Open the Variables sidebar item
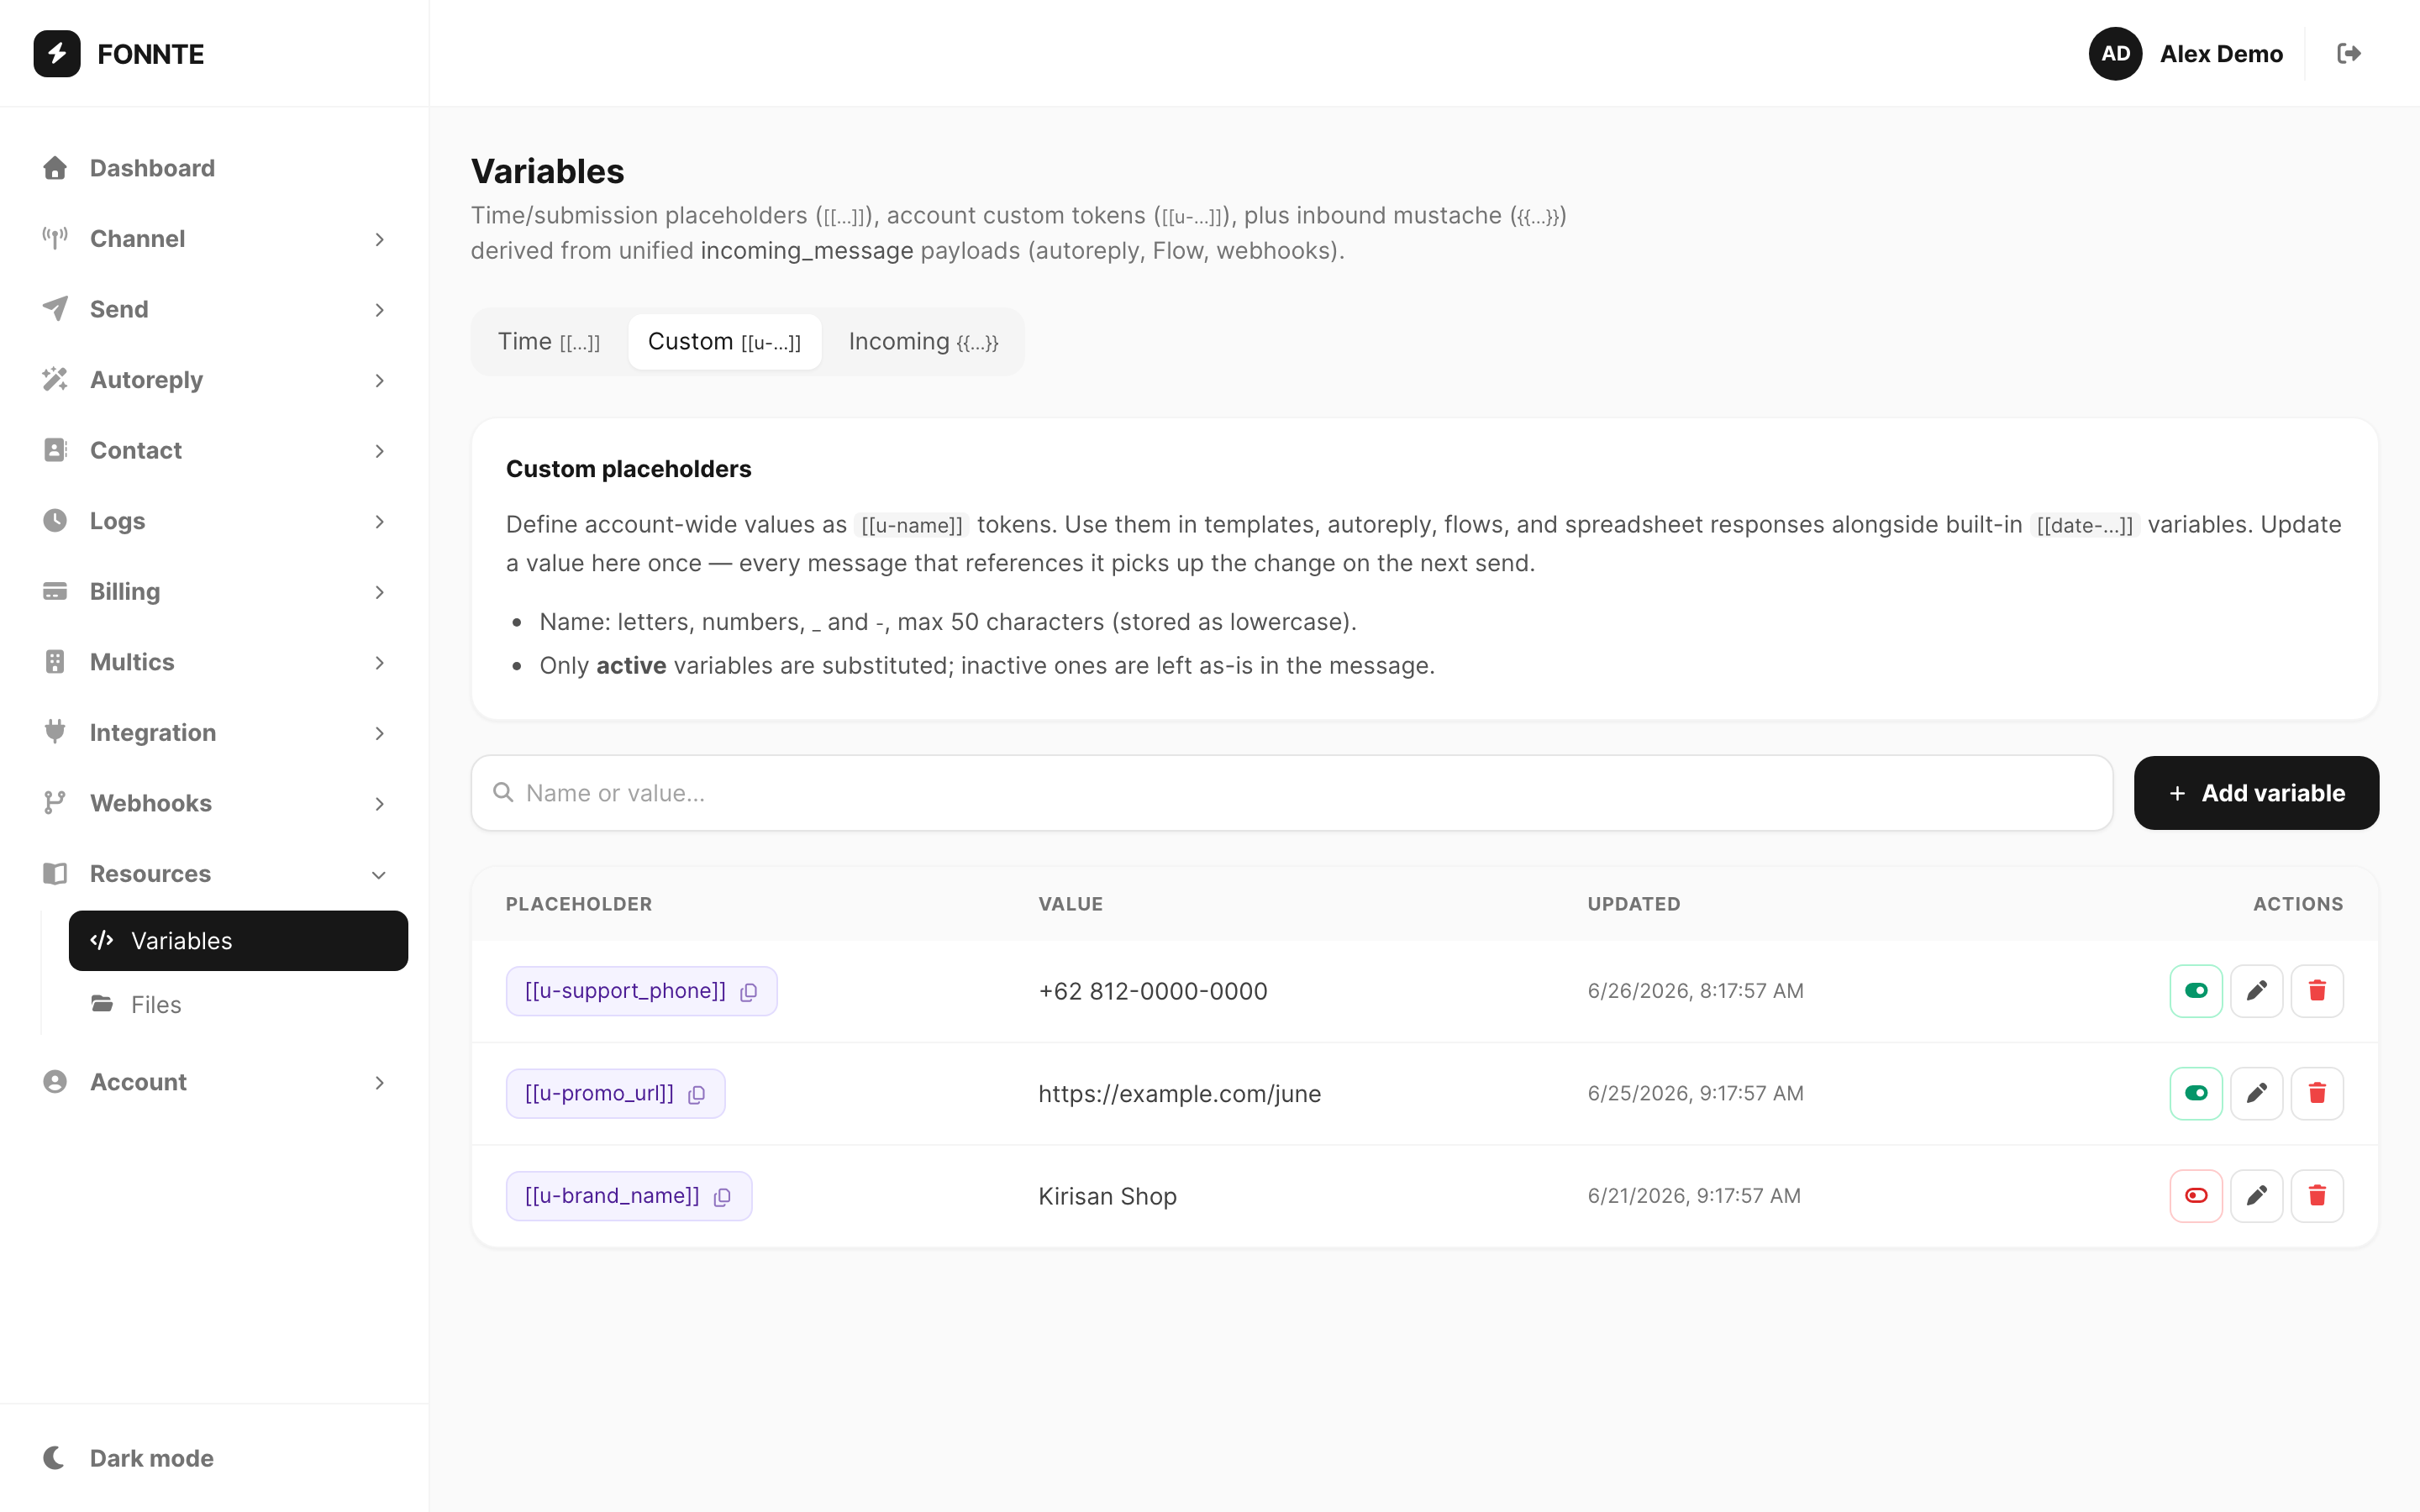The height and width of the screenshot is (1512, 2420). [x=238, y=940]
